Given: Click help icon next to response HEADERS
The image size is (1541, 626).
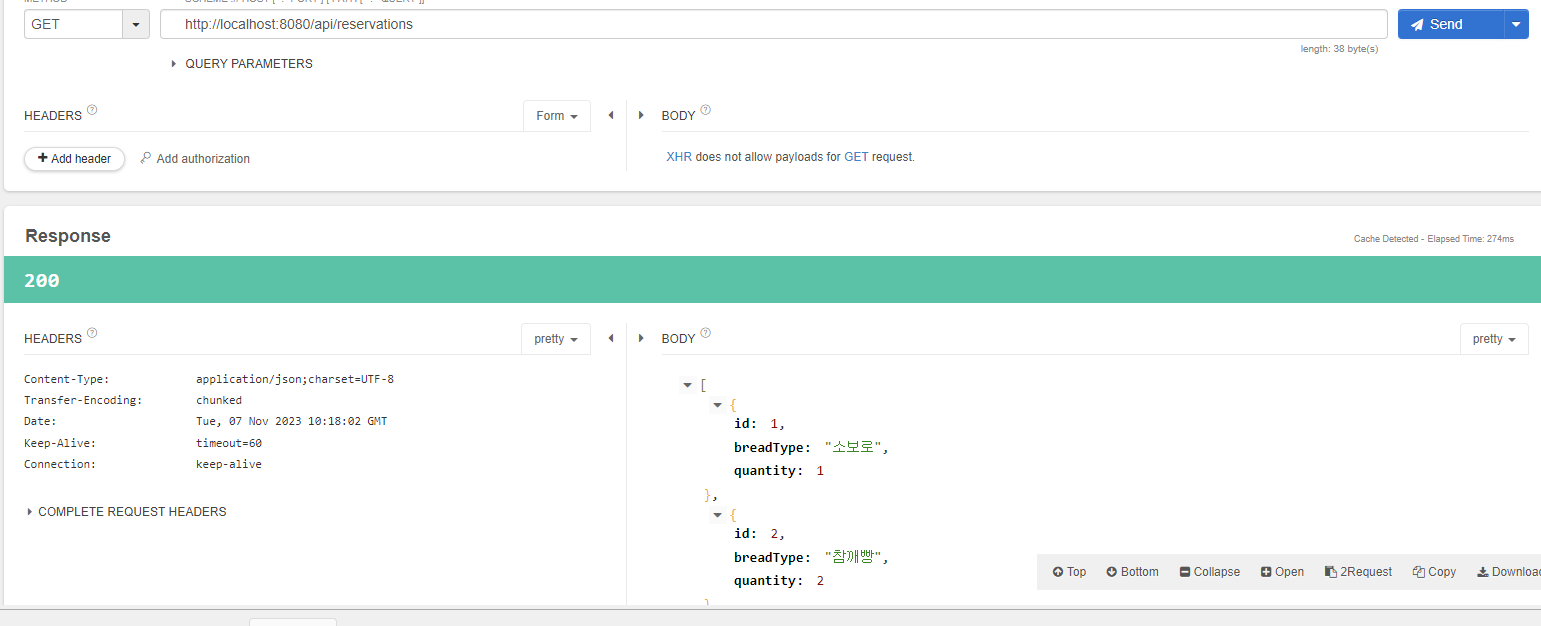Looking at the screenshot, I should pos(92,333).
